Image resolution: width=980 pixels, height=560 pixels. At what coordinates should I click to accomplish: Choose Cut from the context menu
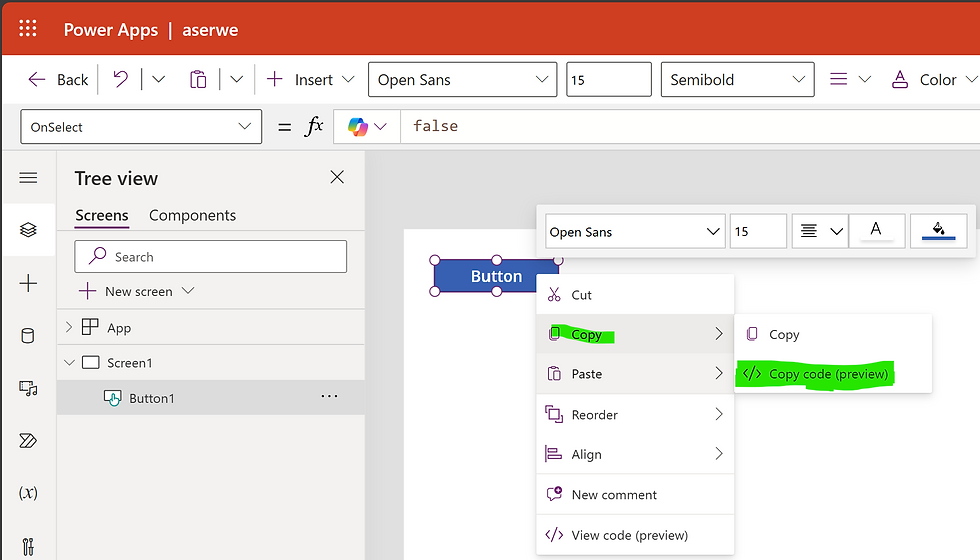click(635, 295)
